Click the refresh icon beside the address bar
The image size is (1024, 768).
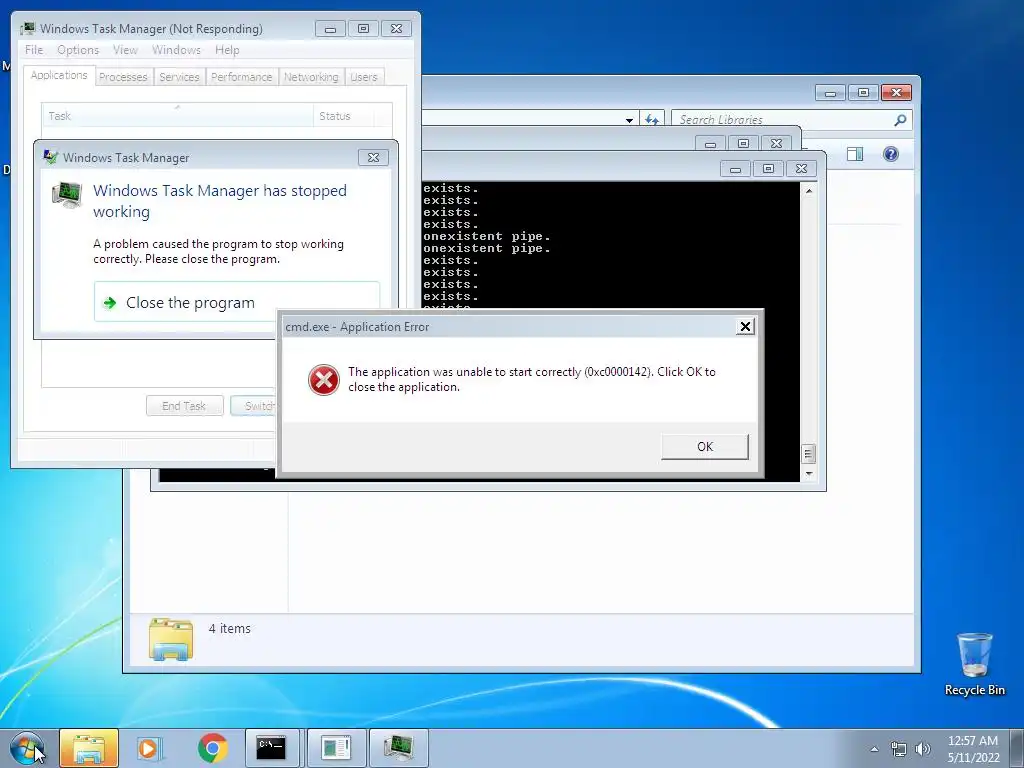coord(651,120)
